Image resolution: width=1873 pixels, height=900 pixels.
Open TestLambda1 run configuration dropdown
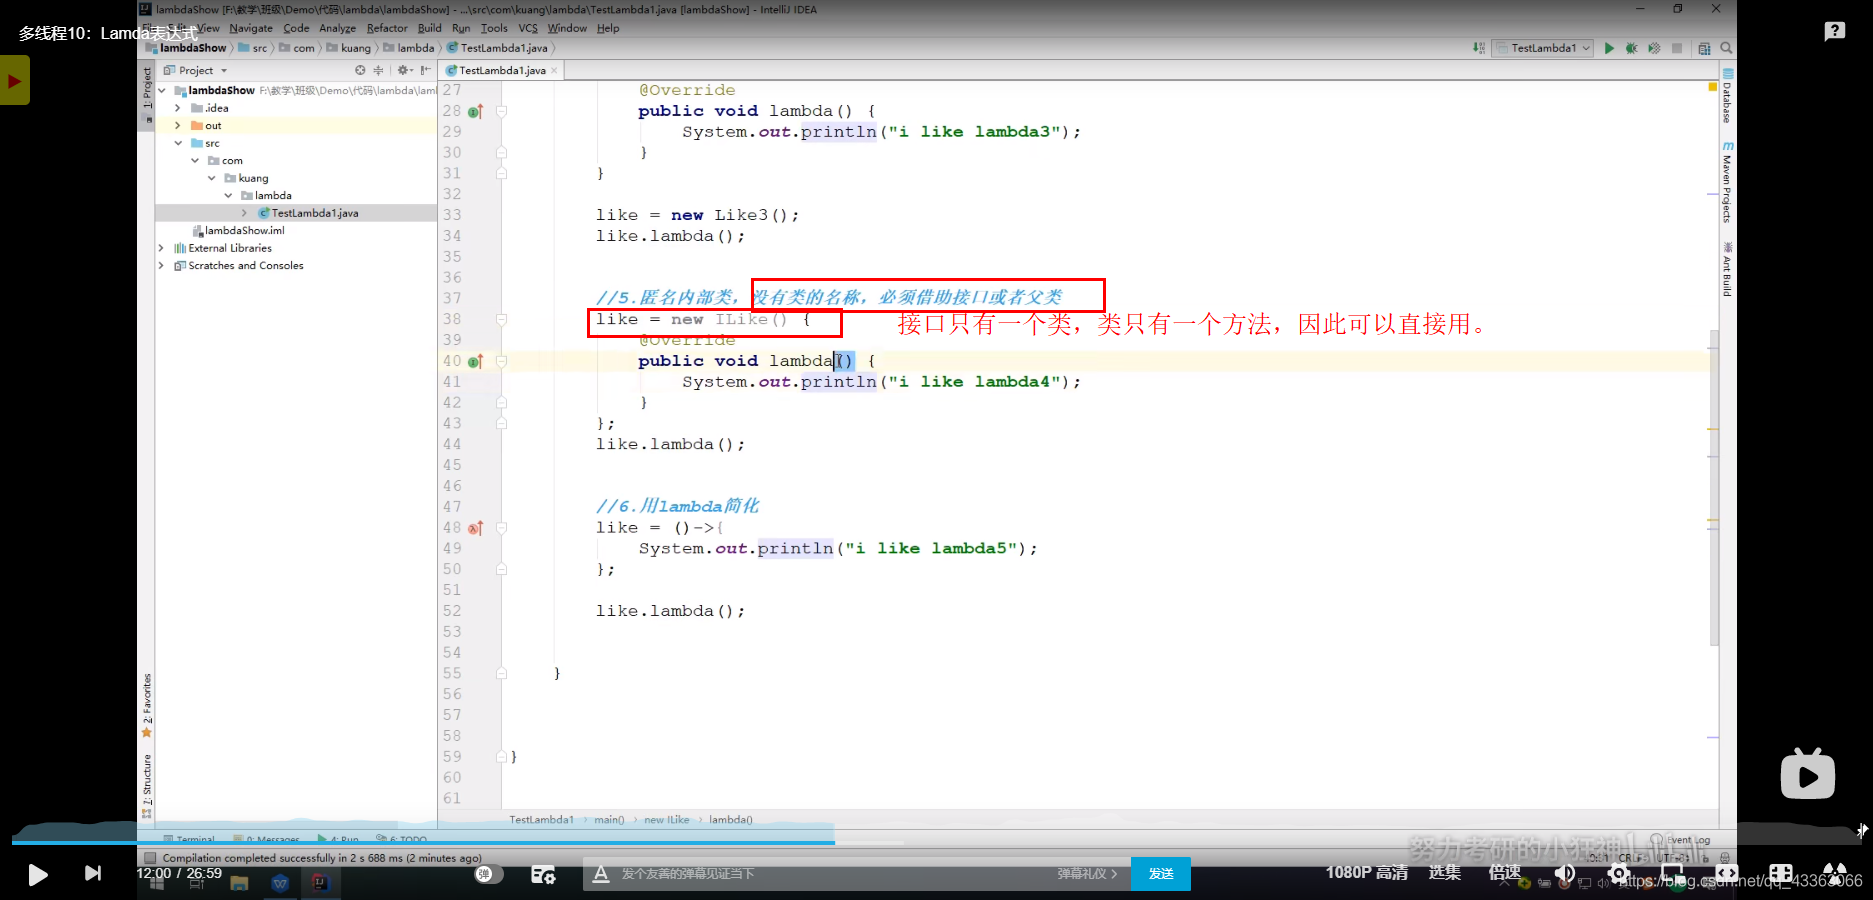pos(1542,48)
